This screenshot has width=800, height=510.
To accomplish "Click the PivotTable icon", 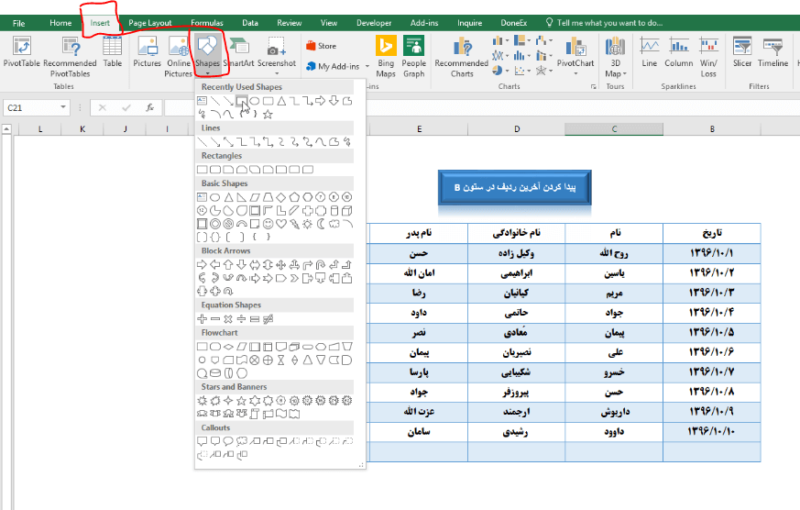I will pyautogui.click(x=23, y=52).
